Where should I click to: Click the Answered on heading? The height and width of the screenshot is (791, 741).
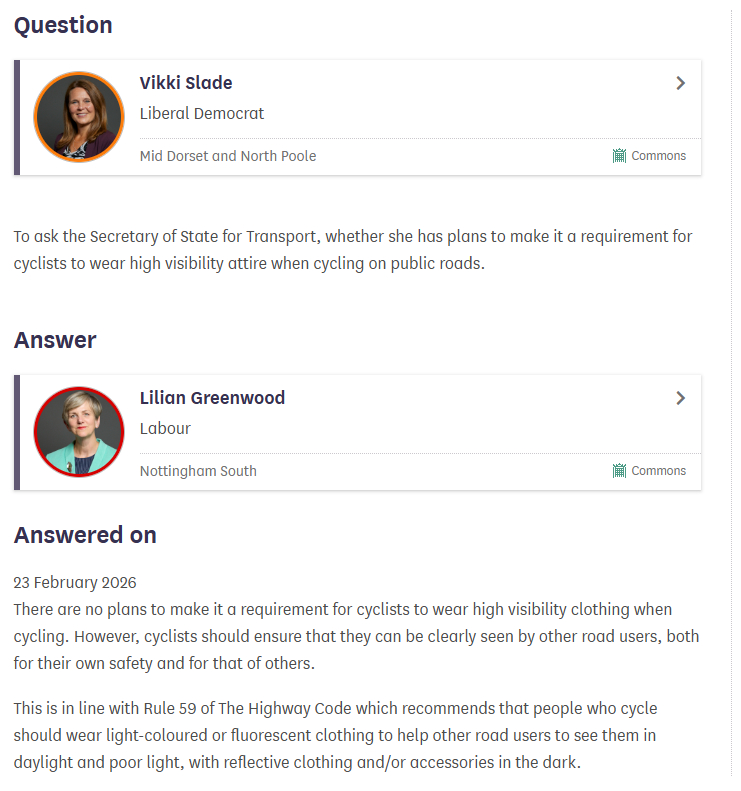[85, 535]
